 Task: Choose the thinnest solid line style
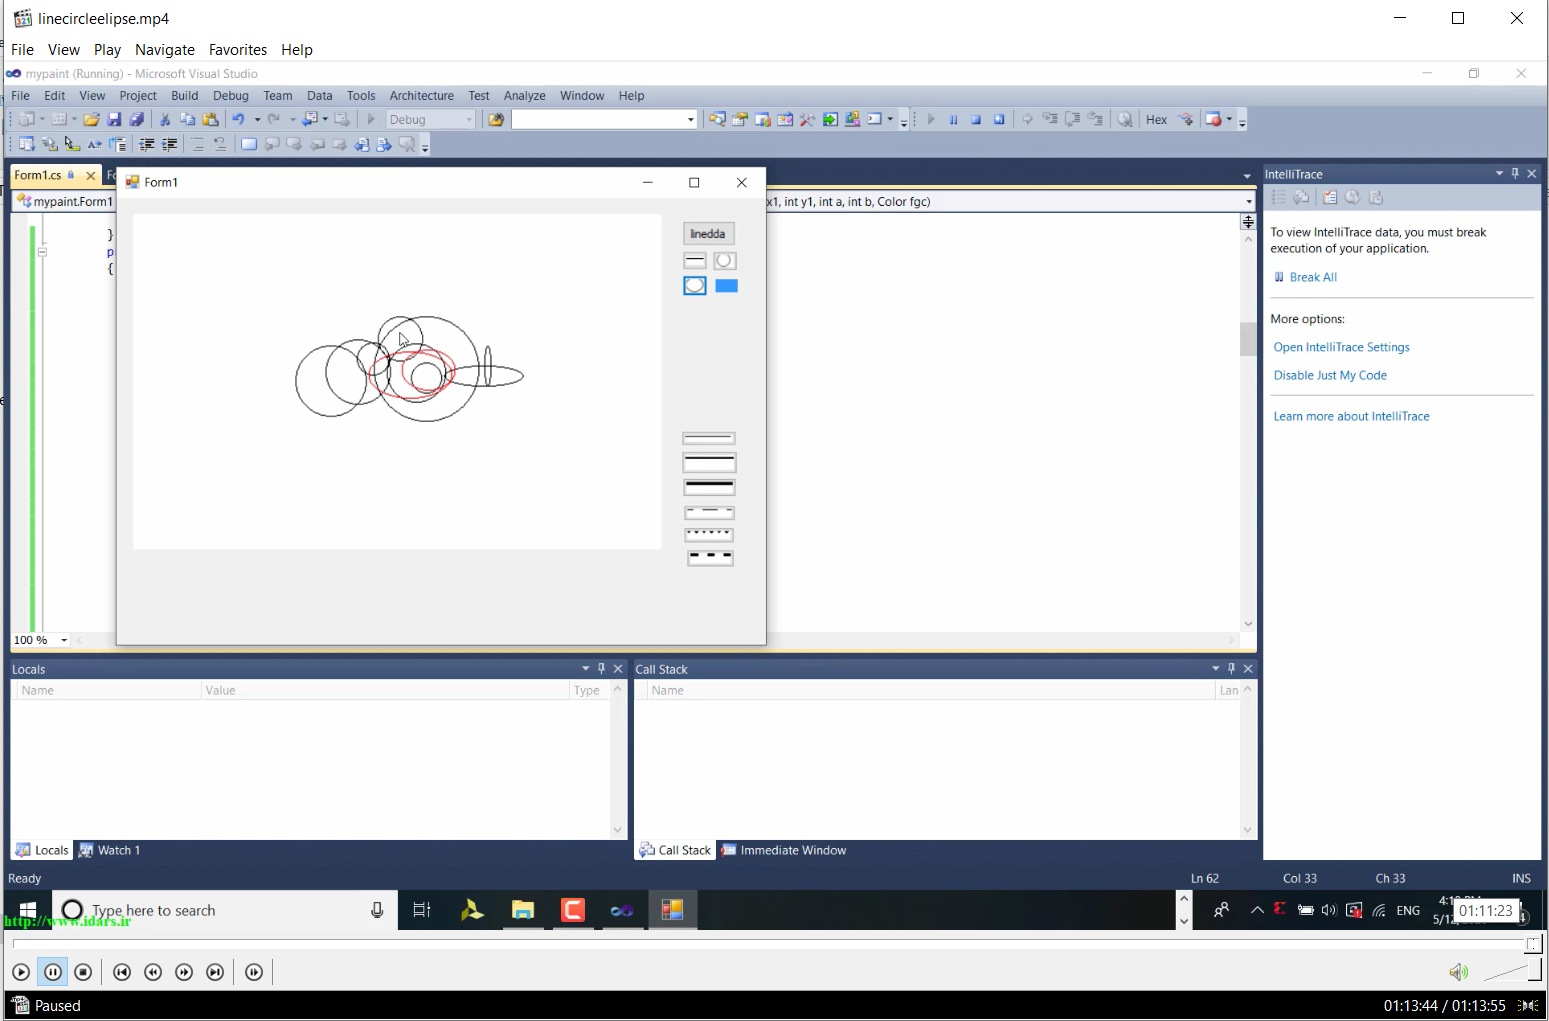click(709, 438)
